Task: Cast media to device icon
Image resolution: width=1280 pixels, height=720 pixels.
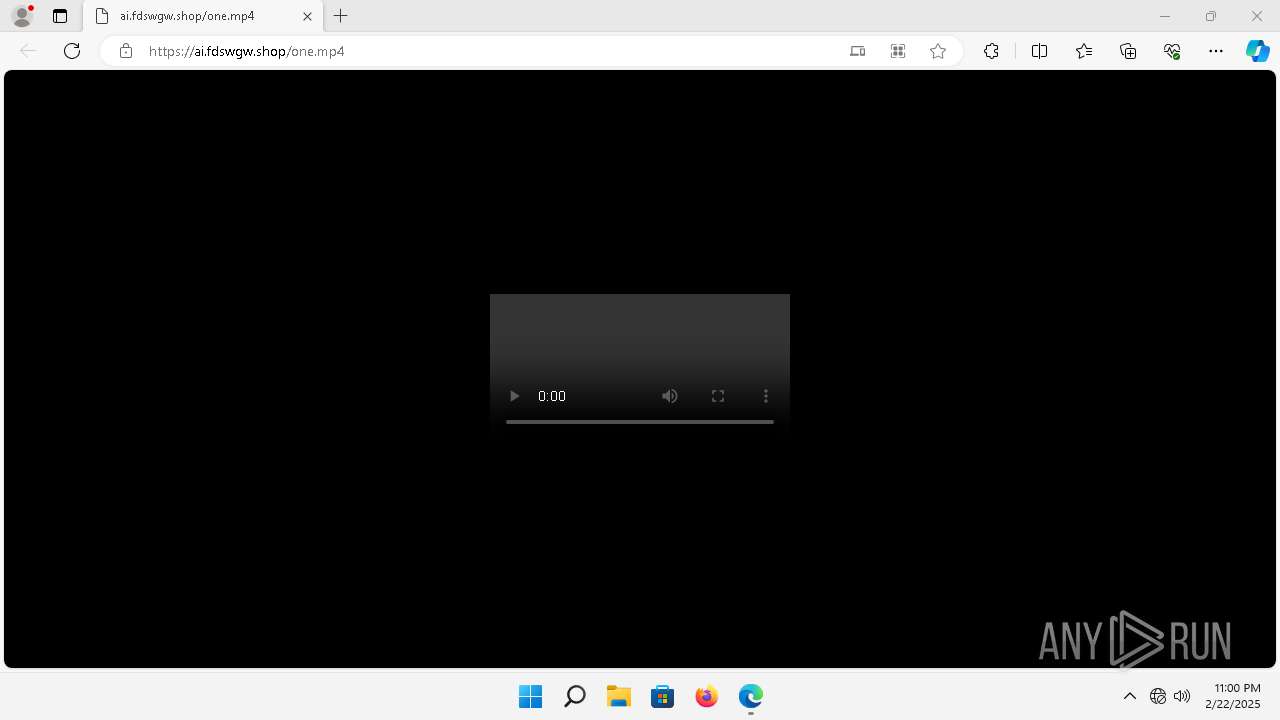Action: pos(857,51)
